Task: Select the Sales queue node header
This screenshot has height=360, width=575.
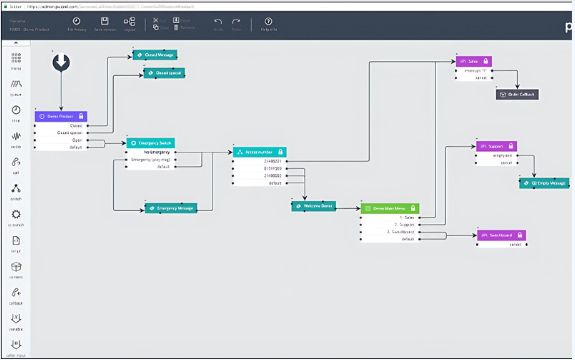Action: tap(474, 61)
